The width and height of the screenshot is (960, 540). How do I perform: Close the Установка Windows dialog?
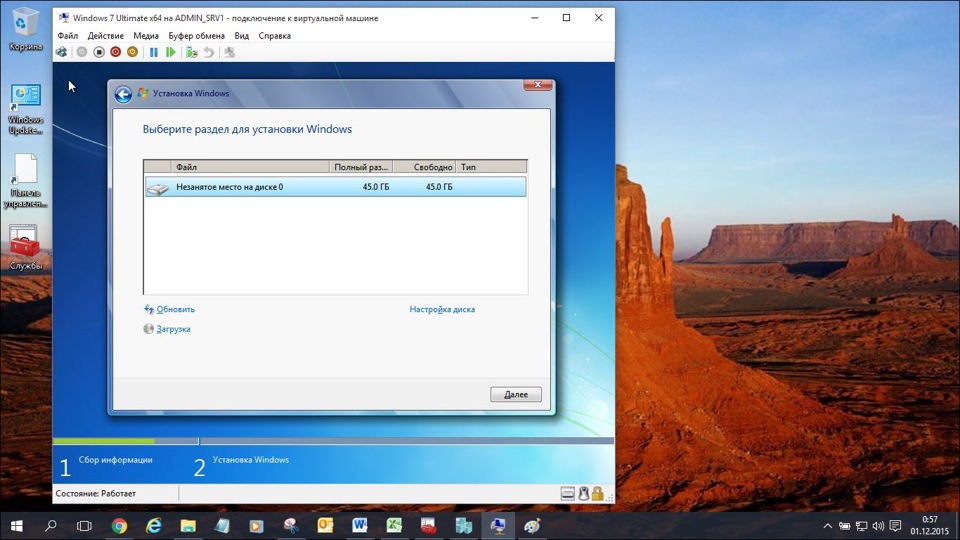(538, 84)
